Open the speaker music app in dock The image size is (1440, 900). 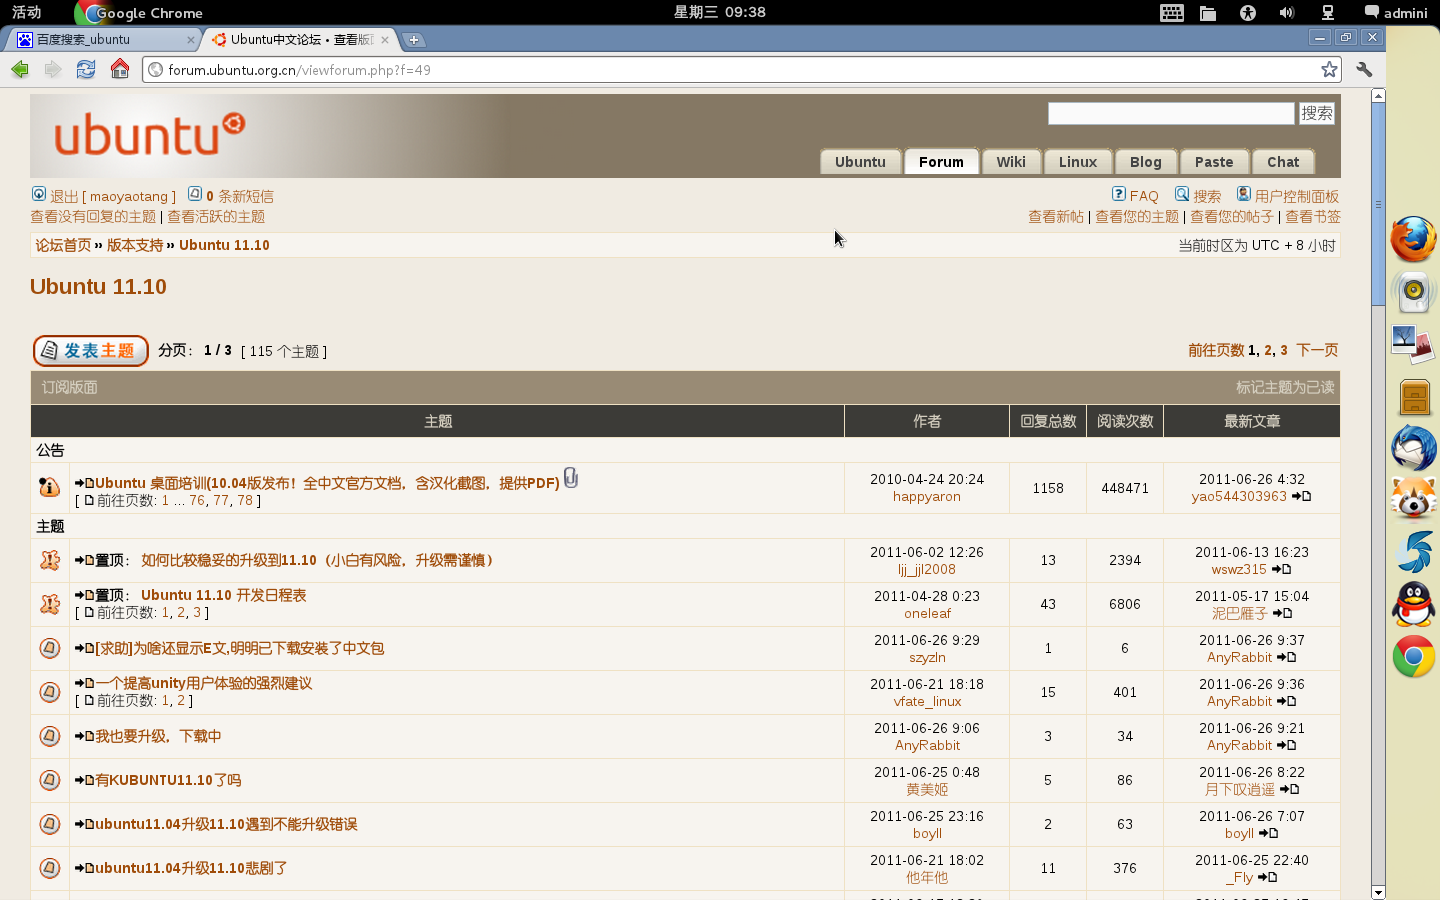click(1413, 292)
